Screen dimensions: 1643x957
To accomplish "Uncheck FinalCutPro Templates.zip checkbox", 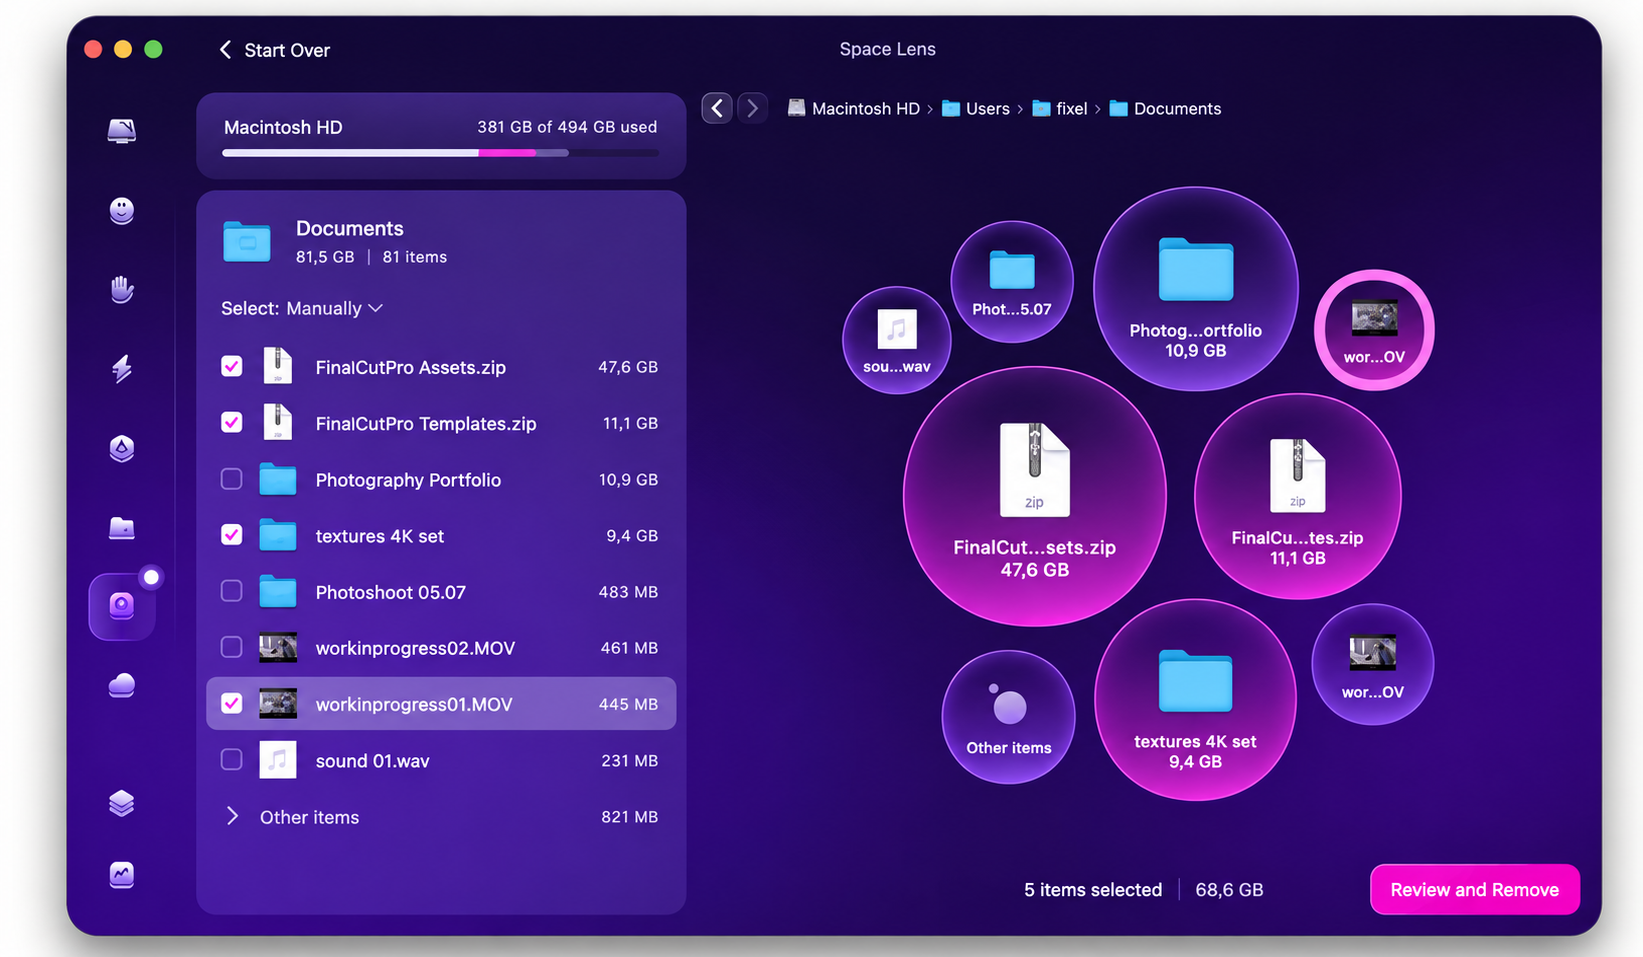I will [x=232, y=423].
